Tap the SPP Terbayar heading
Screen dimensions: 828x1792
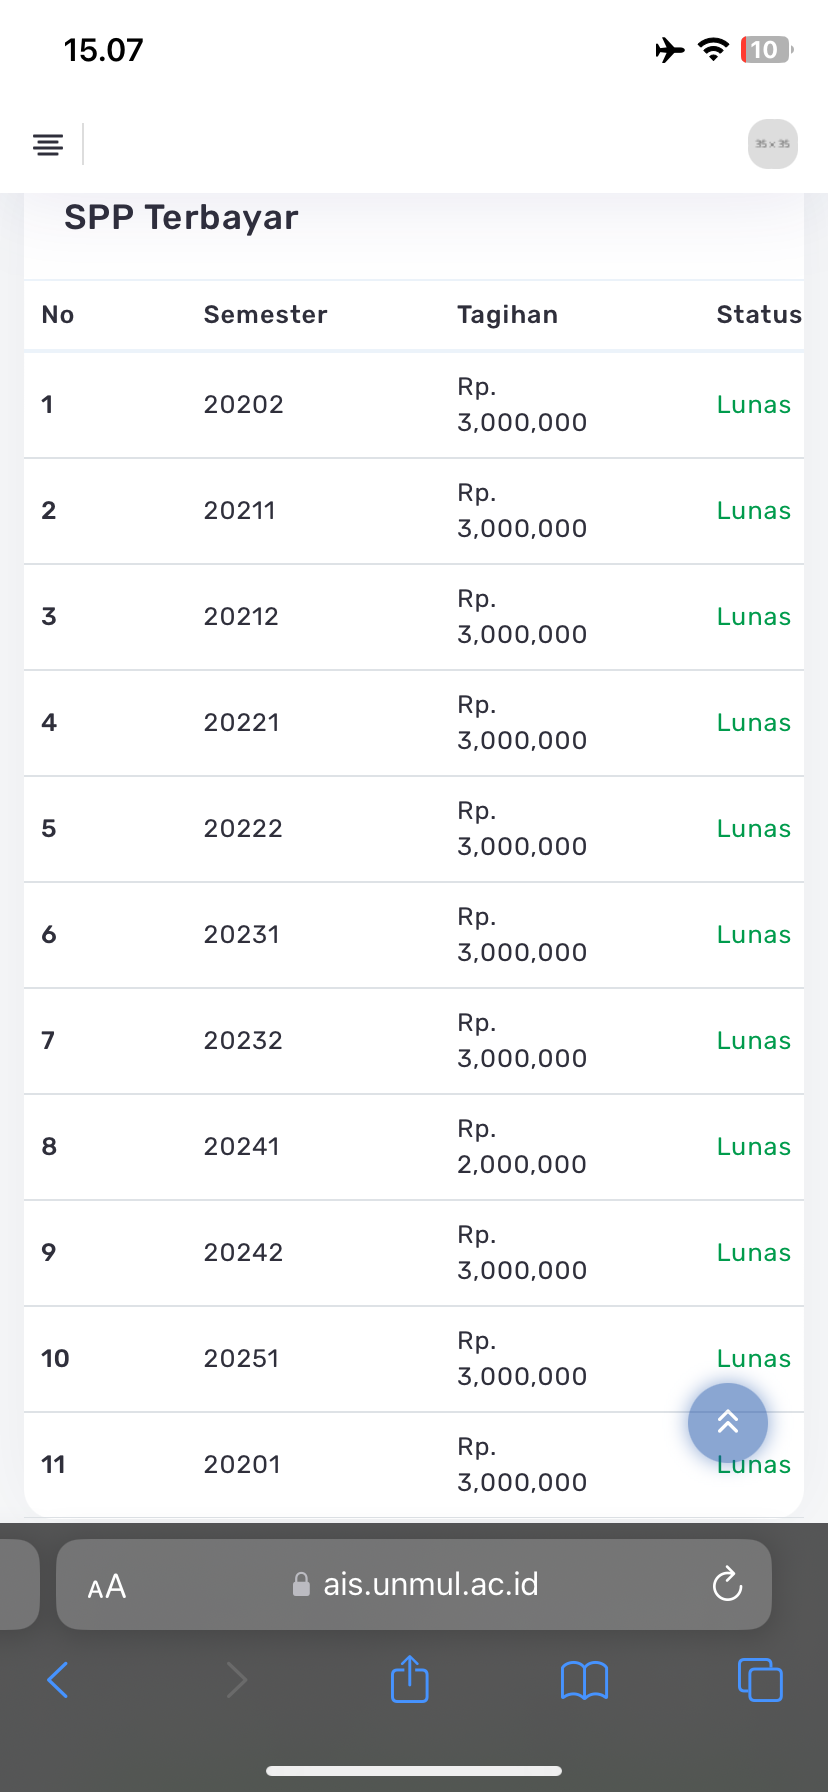(x=181, y=218)
